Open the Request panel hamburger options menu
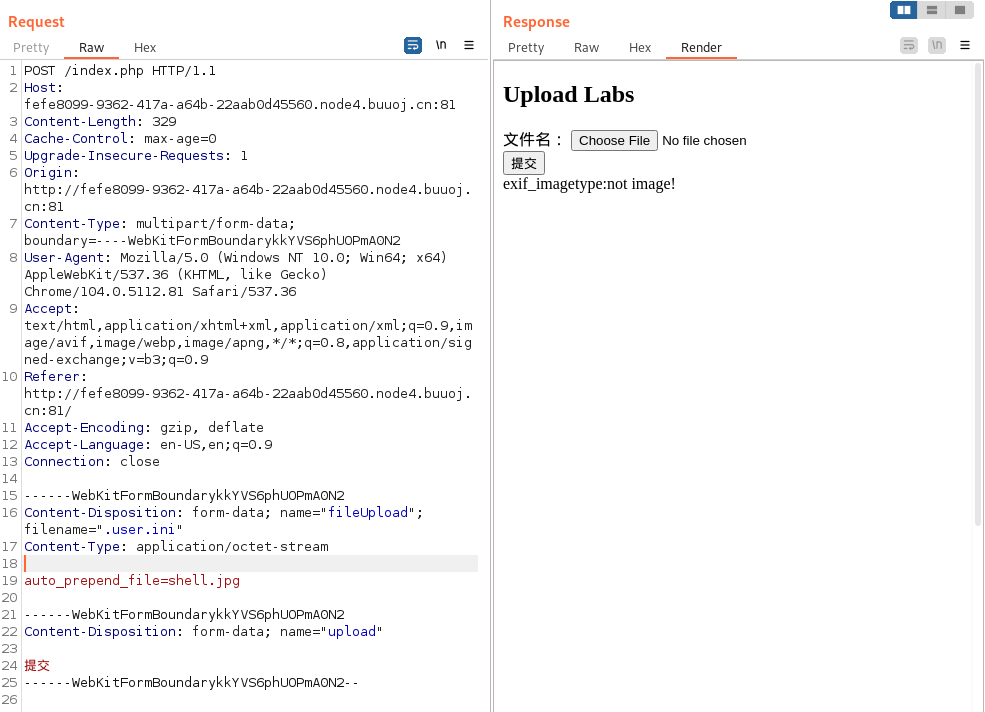Viewport: 985px width, 712px height. click(469, 45)
